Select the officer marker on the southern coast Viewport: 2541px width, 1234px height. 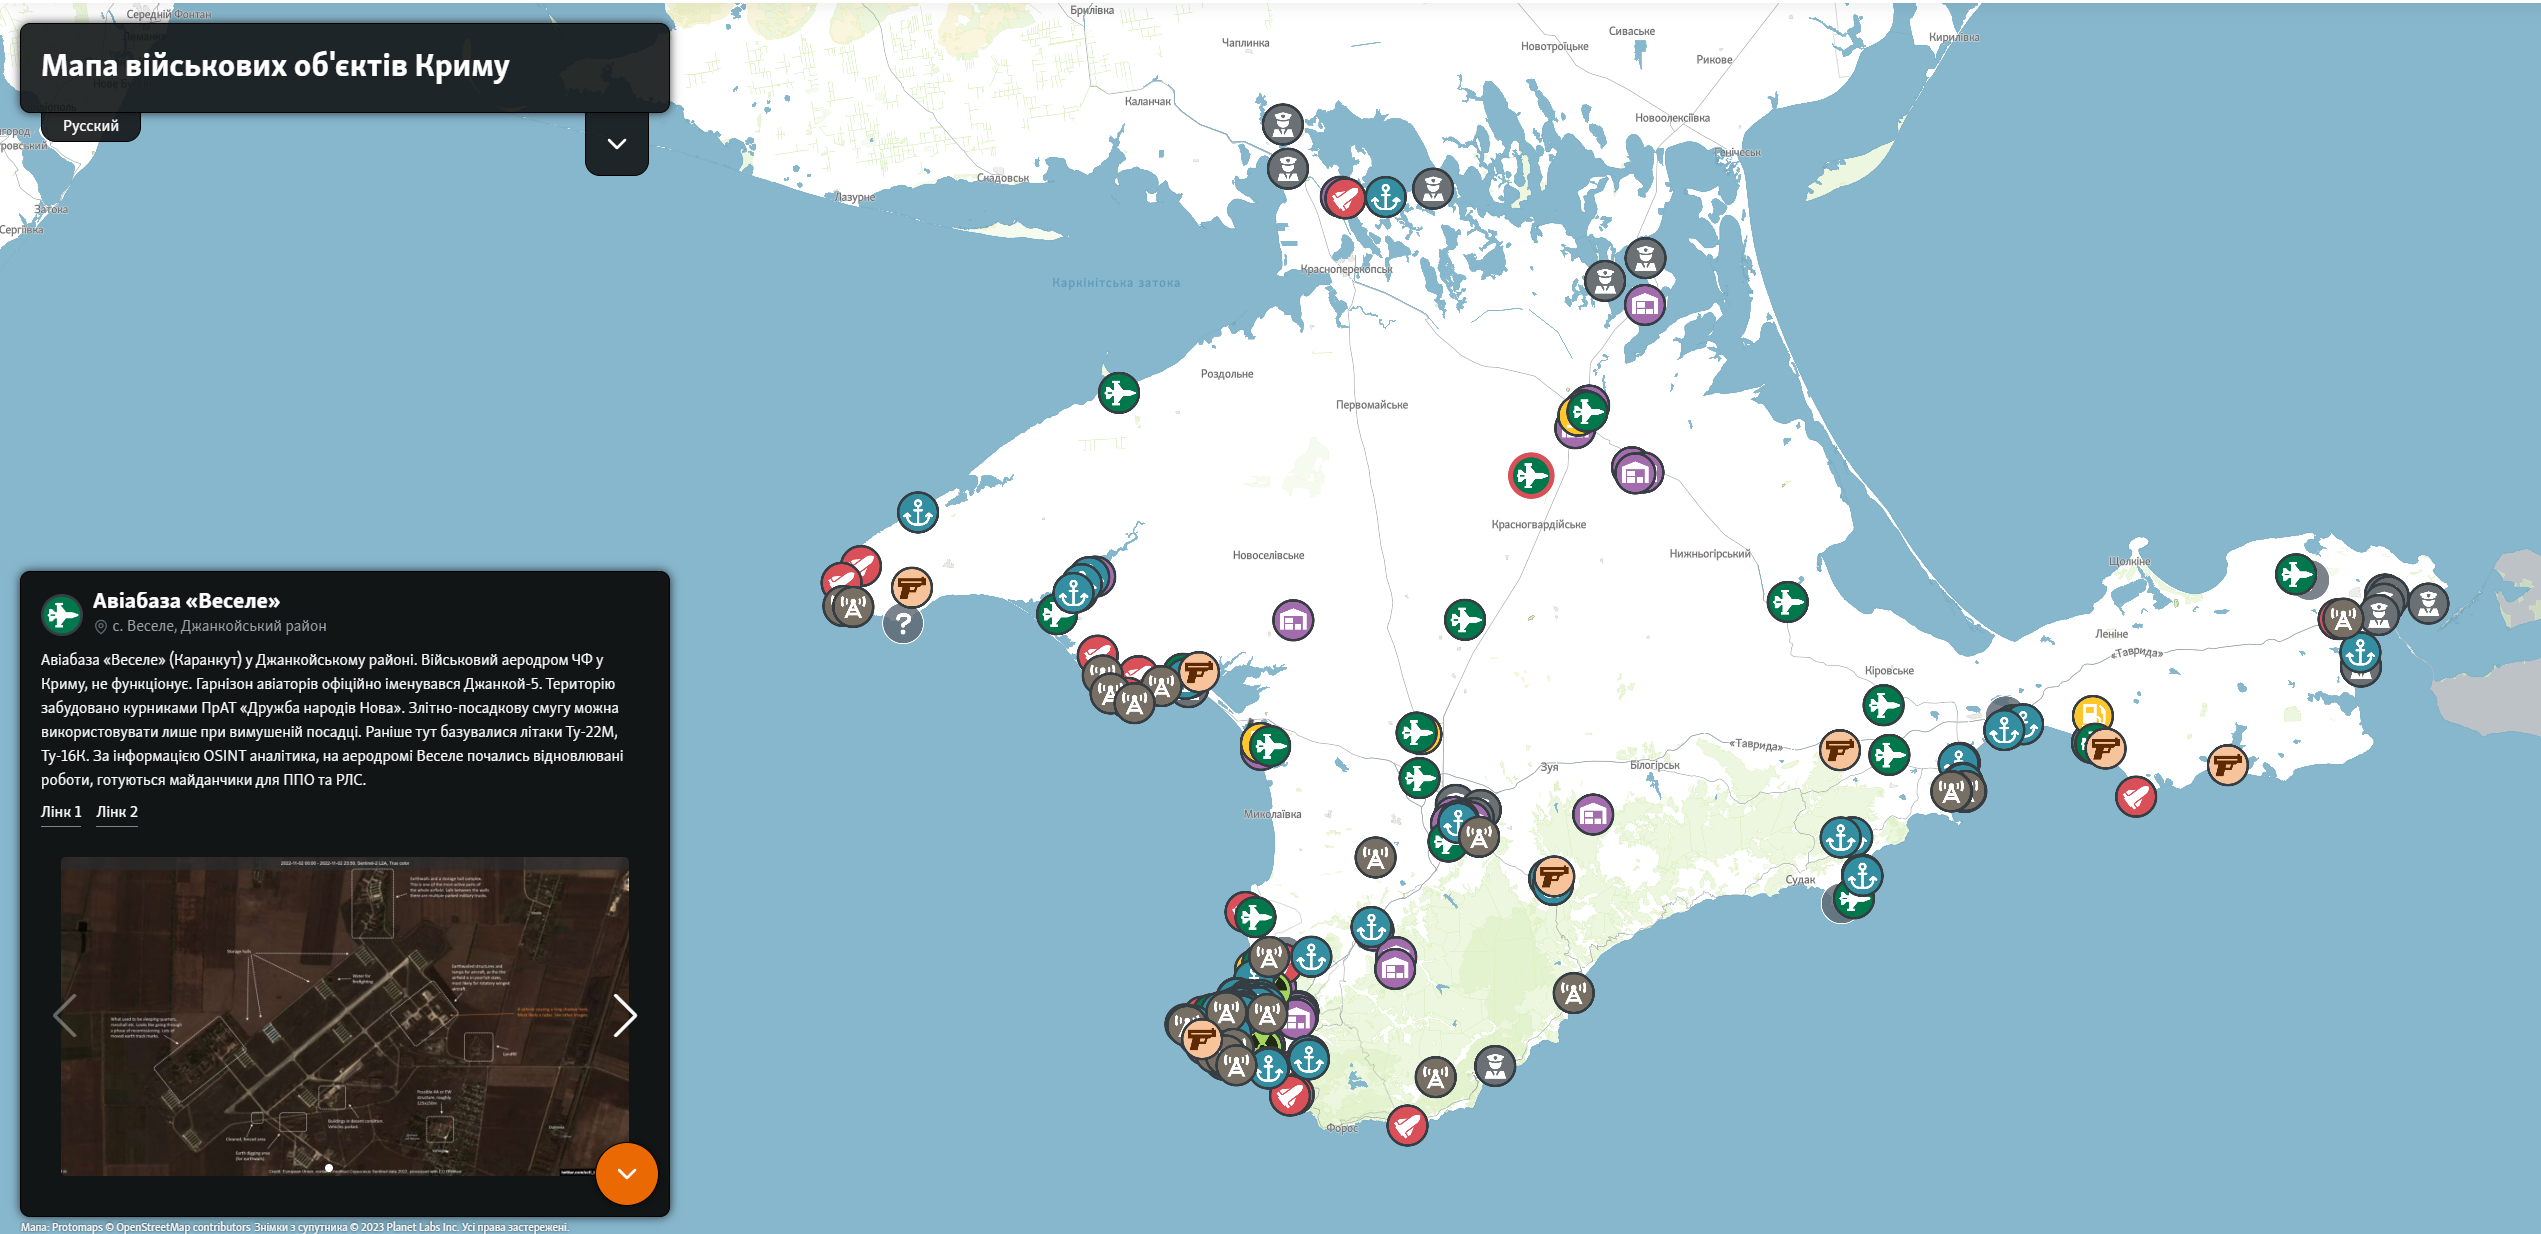tap(1495, 1066)
